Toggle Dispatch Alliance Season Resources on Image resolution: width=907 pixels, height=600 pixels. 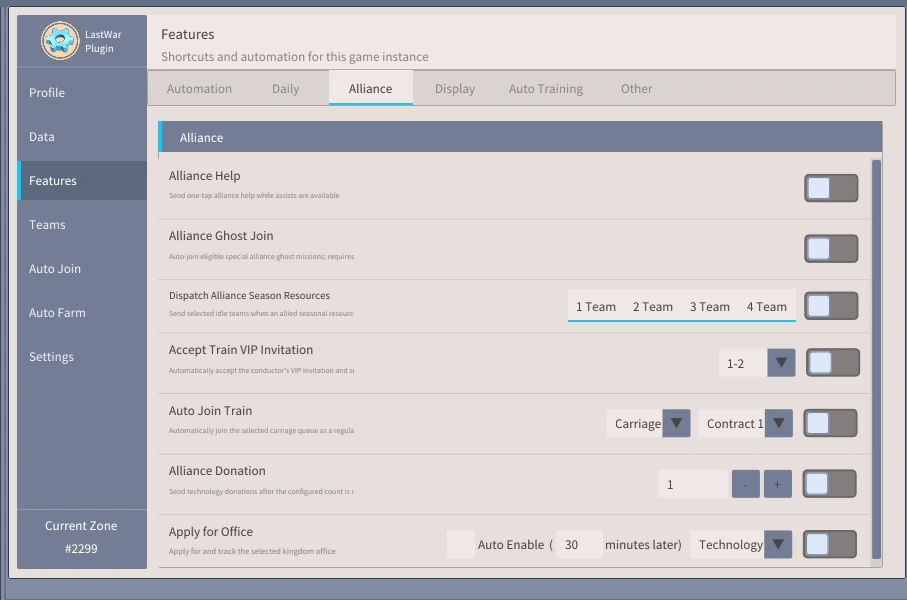[831, 306]
